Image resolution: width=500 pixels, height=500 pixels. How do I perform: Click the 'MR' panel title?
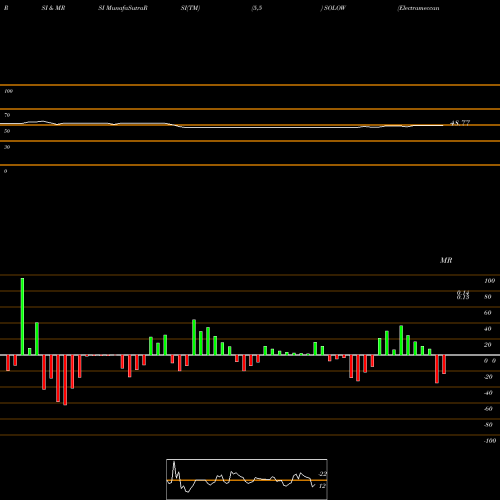pos(446,260)
